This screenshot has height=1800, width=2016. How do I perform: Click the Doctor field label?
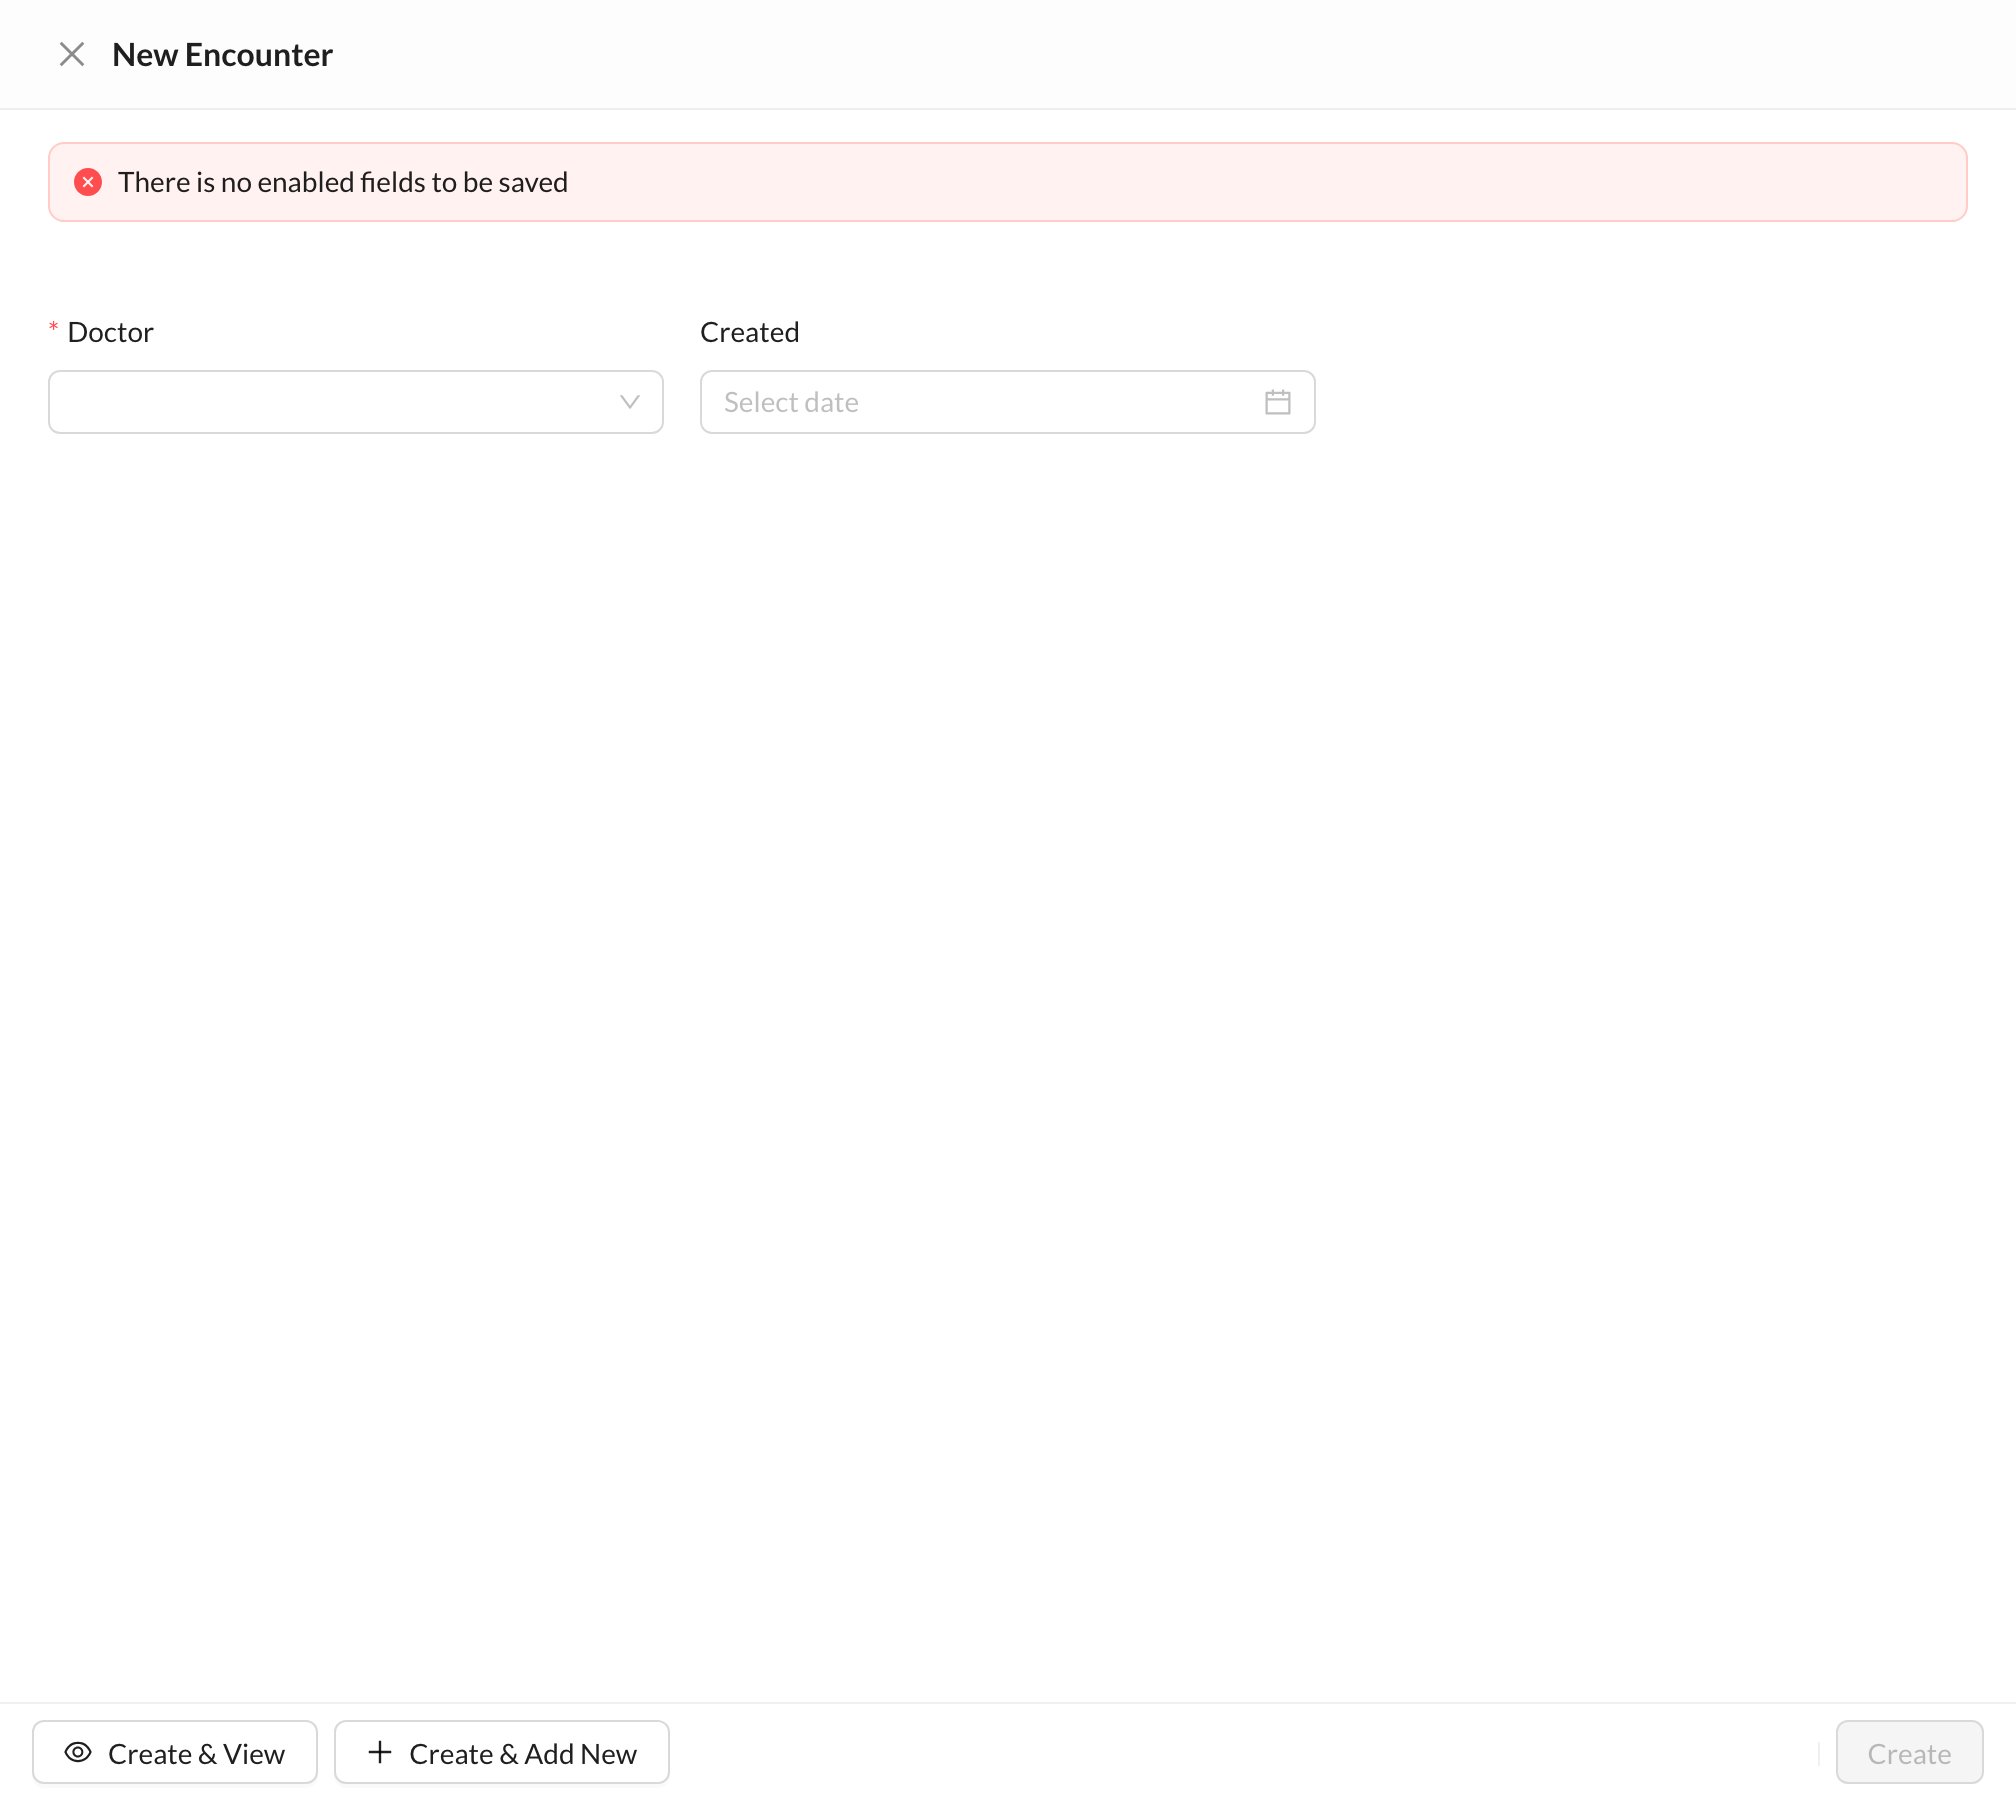pyautogui.click(x=110, y=332)
